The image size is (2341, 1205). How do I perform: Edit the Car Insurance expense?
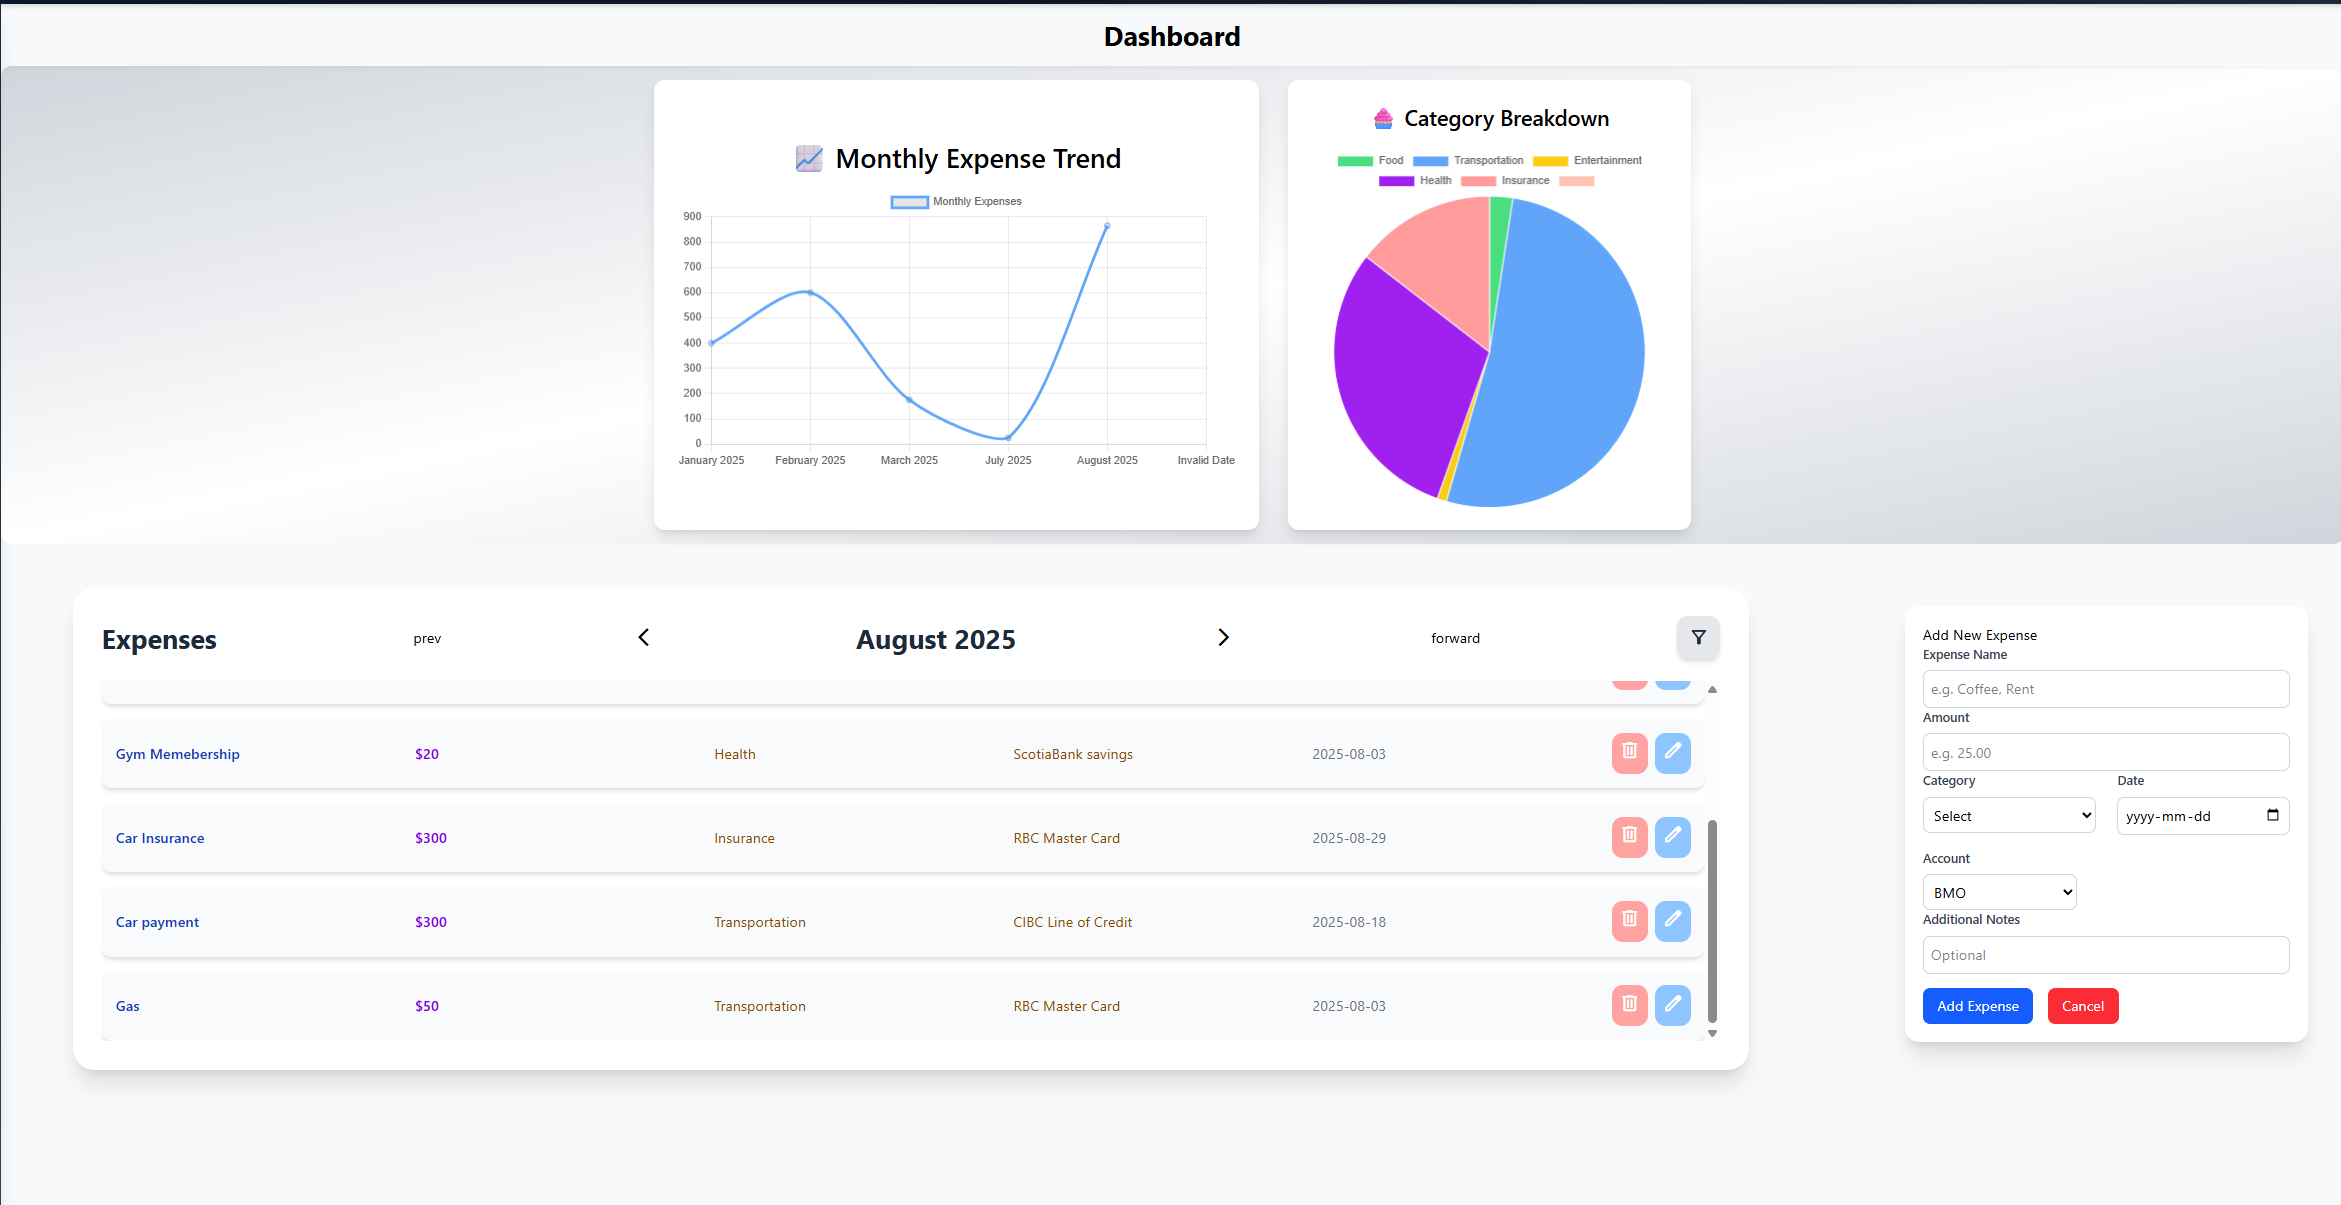pyautogui.click(x=1673, y=837)
